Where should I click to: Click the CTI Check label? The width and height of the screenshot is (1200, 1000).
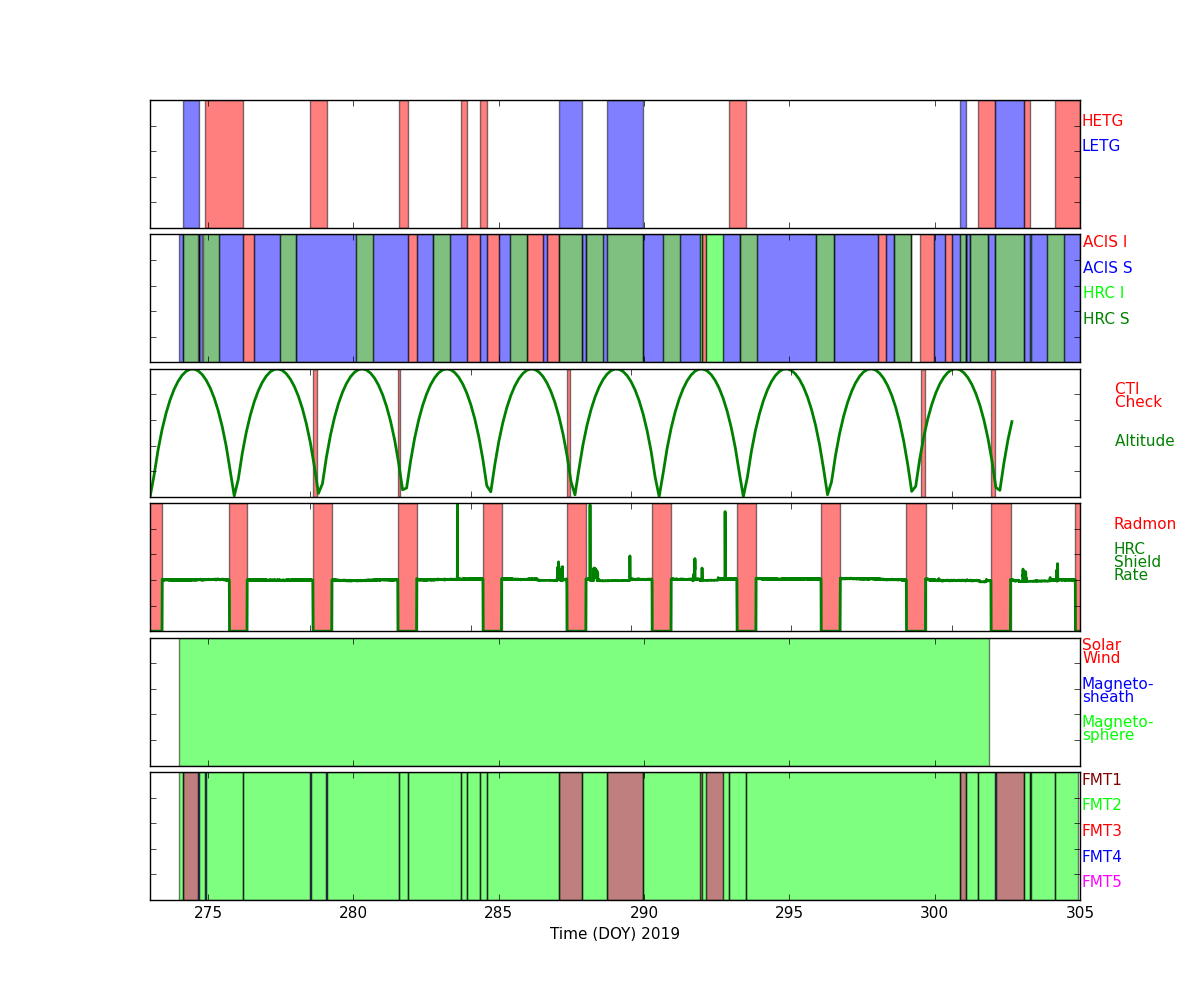point(1138,395)
